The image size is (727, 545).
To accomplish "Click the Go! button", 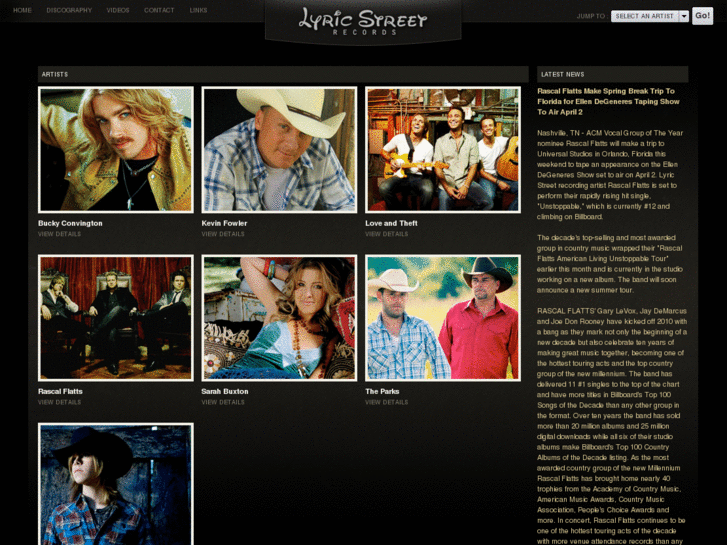I will (x=702, y=16).
